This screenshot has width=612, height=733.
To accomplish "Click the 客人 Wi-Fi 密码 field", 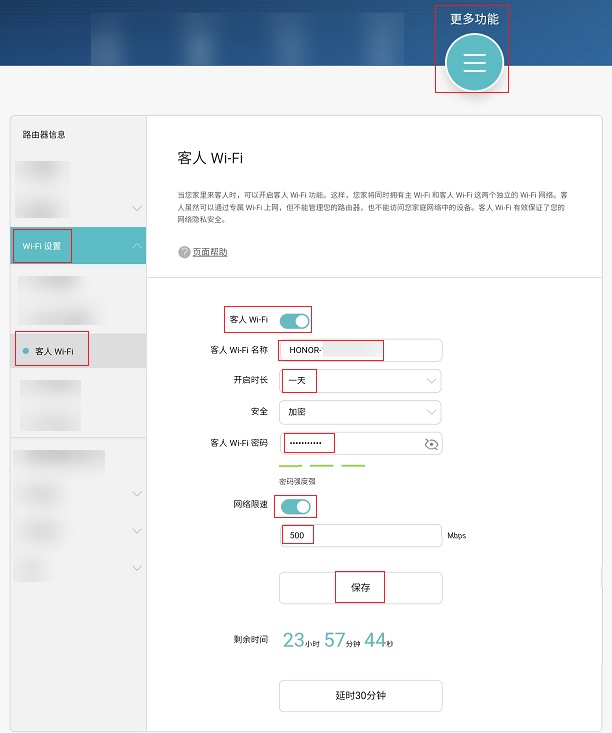I will (350, 443).
